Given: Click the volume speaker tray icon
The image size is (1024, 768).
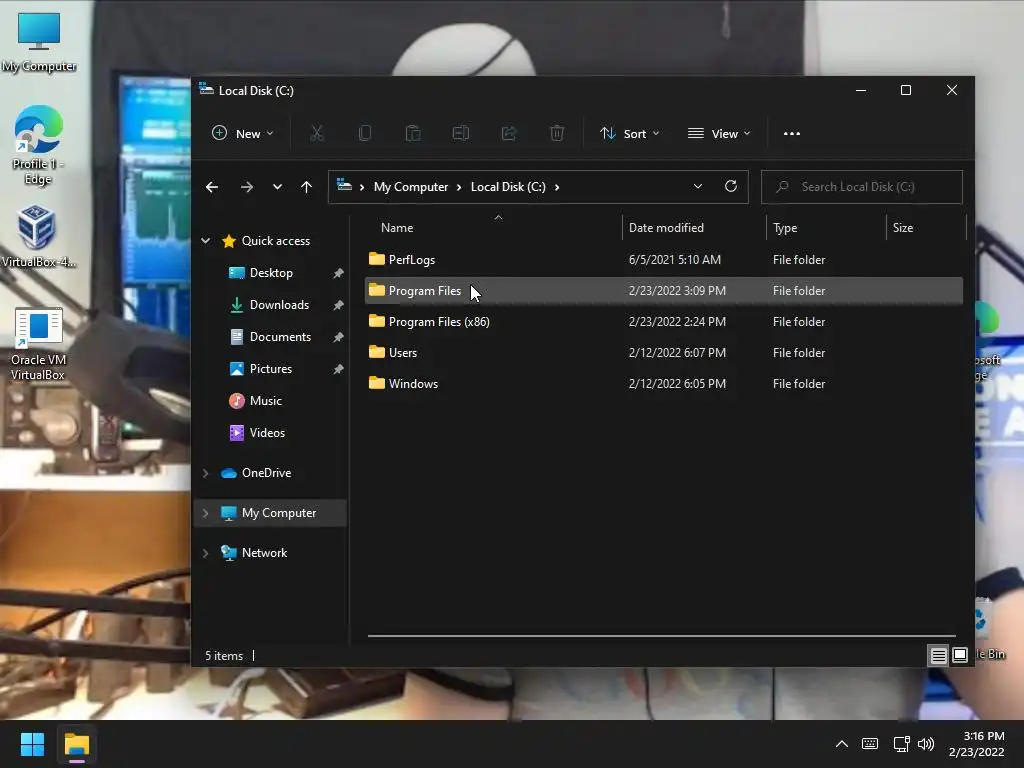Looking at the screenshot, I should tap(926, 744).
